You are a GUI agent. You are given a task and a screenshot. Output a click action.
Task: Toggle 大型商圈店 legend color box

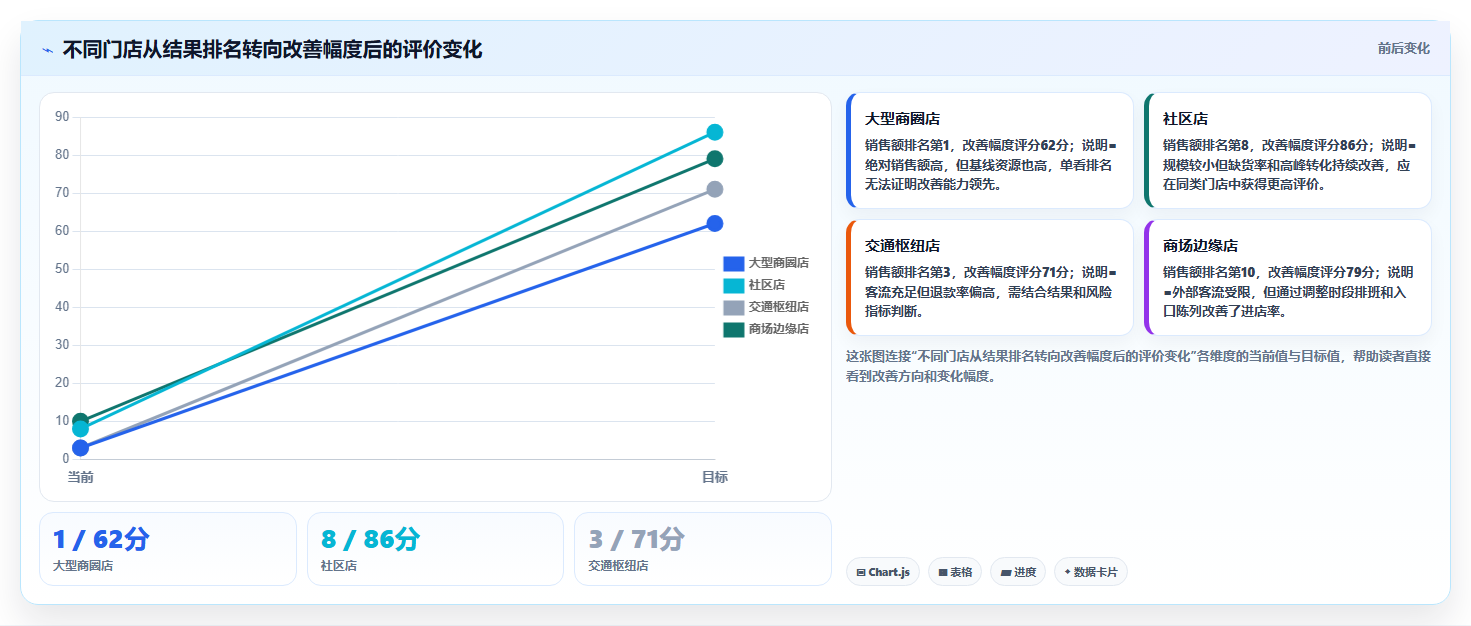(733, 263)
